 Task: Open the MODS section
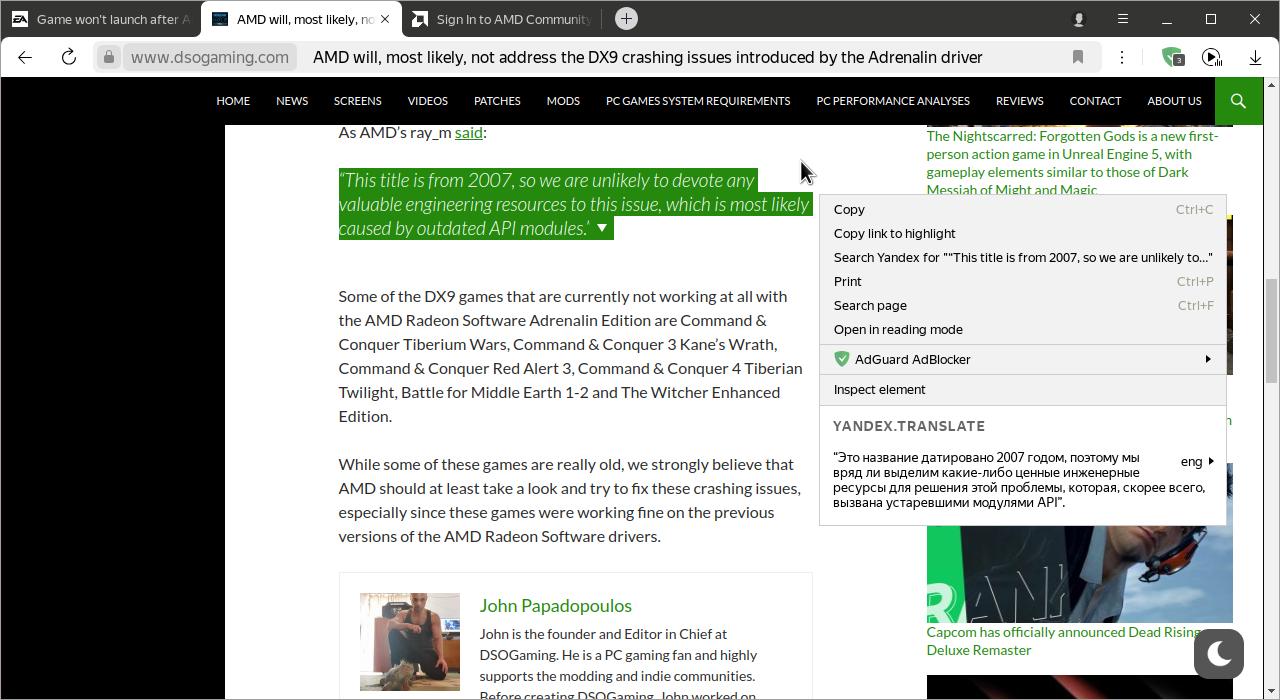point(563,101)
